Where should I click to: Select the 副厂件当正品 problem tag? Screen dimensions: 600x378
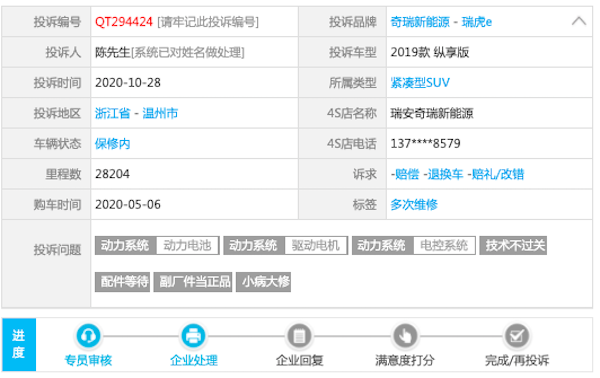(x=193, y=282)
